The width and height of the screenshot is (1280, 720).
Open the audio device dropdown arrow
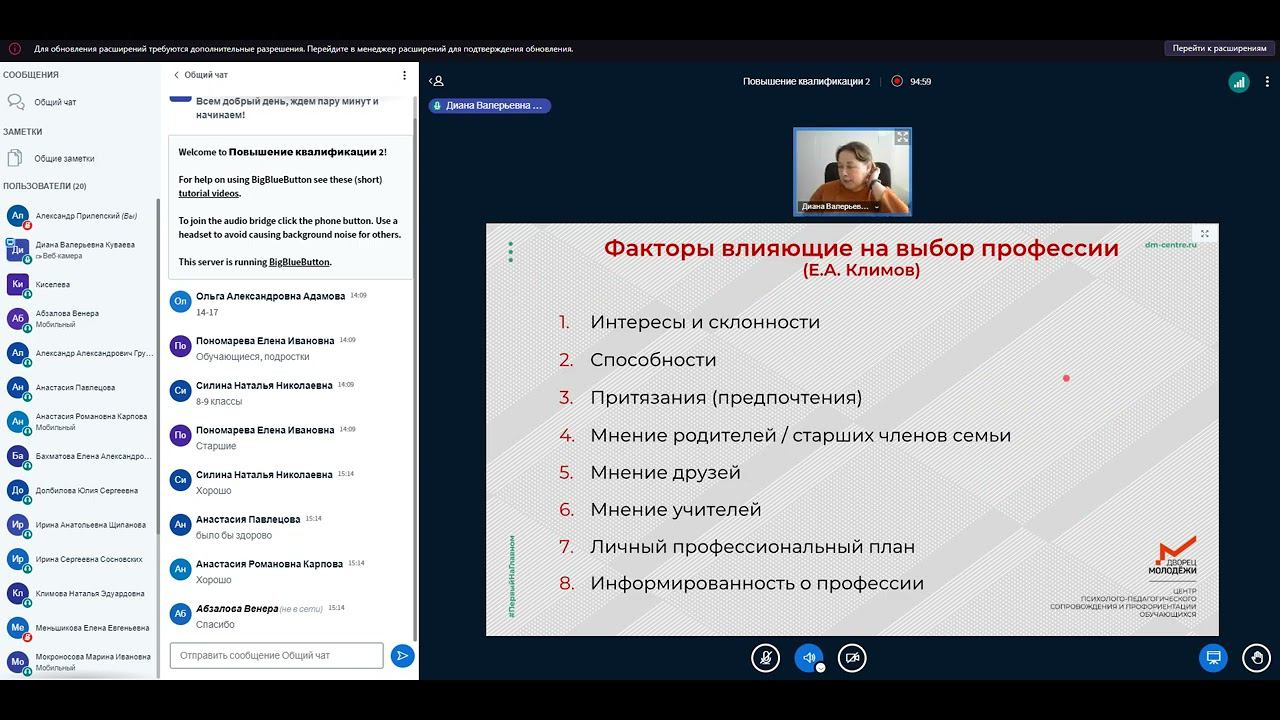pyautogui.click(x=820, y=668)
